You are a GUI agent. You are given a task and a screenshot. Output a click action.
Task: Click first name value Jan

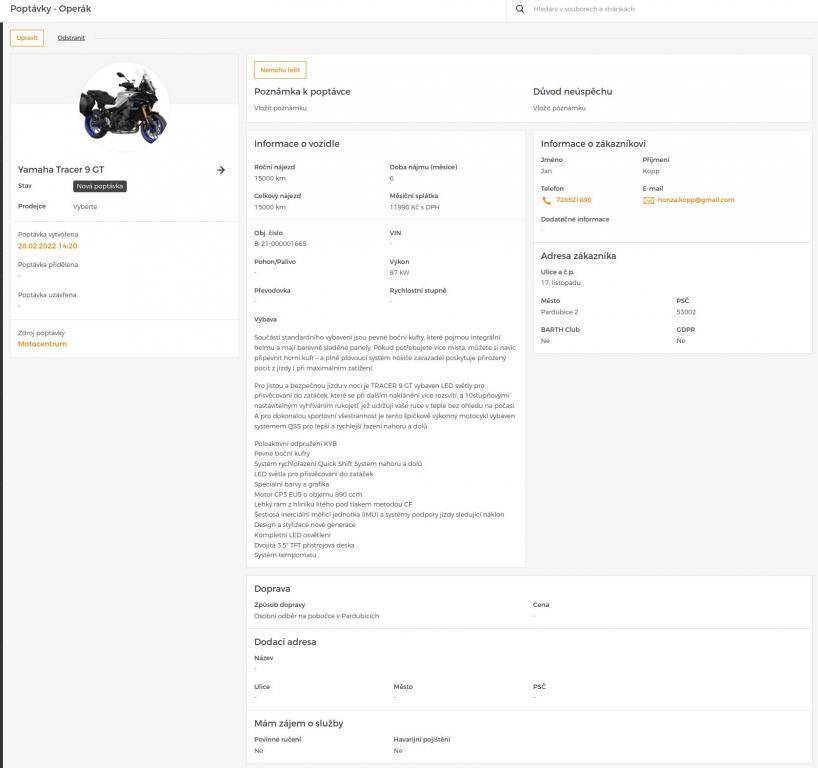coord(546,171)
